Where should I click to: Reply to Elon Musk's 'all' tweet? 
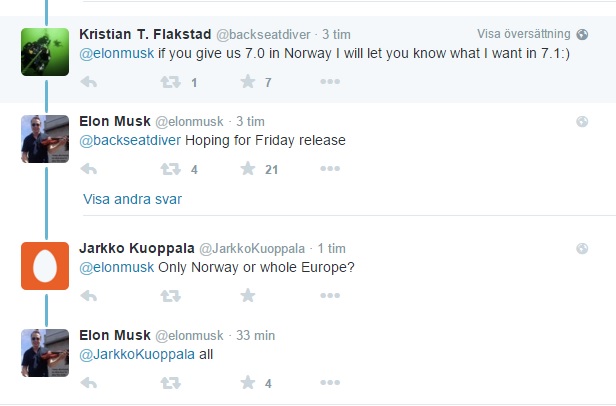(88, 383)
